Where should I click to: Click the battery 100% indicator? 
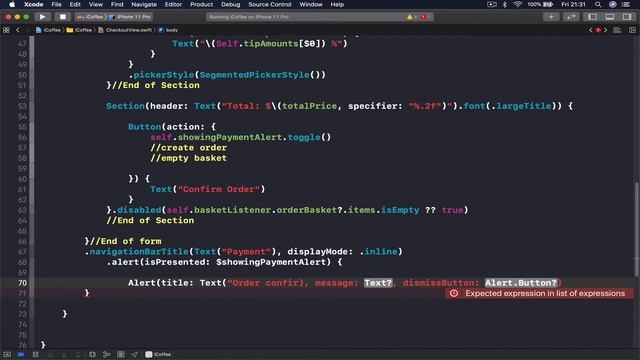pyautogui.click(x=540, y=4)
